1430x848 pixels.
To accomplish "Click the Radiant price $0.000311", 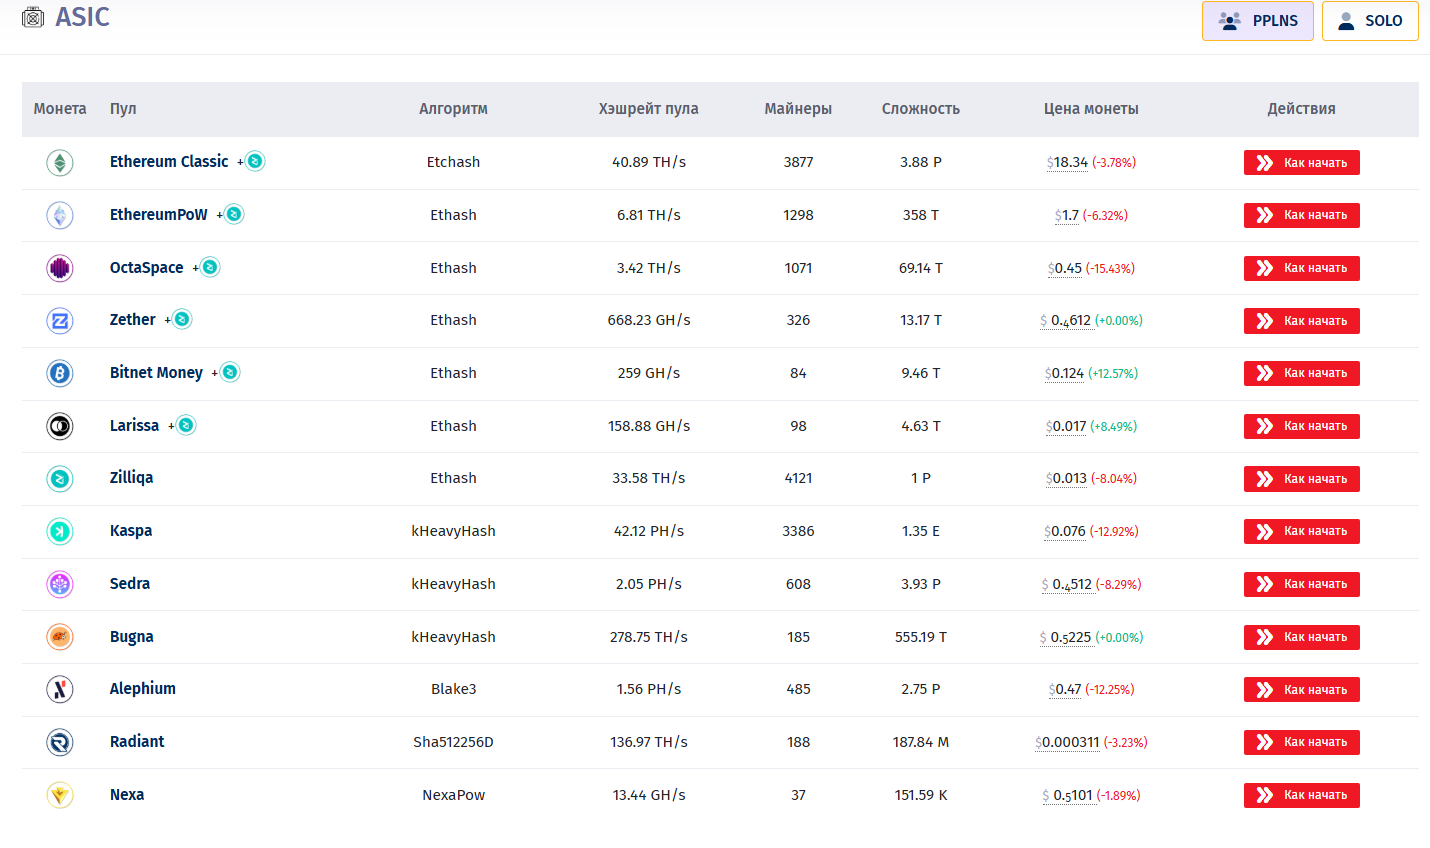I will point(1067,742).
